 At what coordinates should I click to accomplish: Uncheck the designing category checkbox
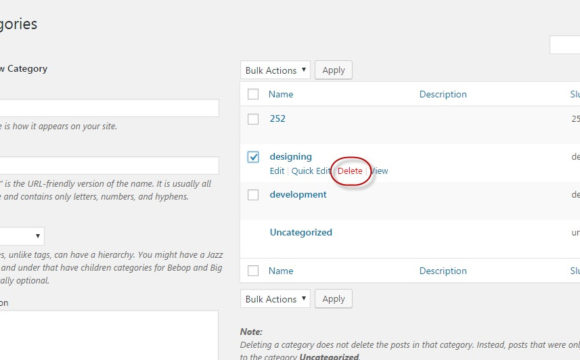pyautogui.click(x=253, y=157)
